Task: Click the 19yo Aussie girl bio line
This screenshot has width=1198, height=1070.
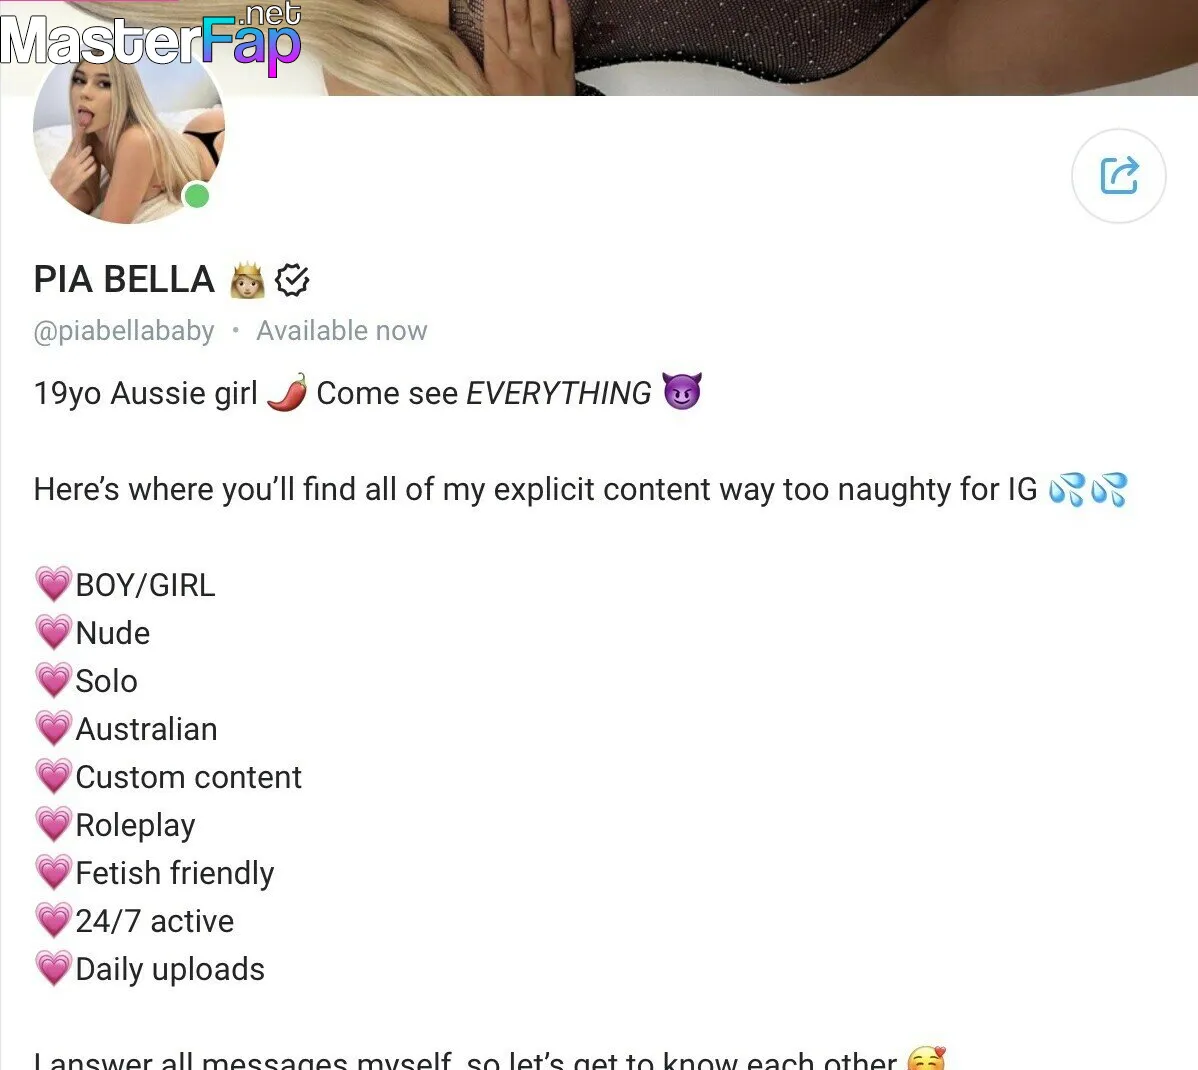Action: pos(367,393)
